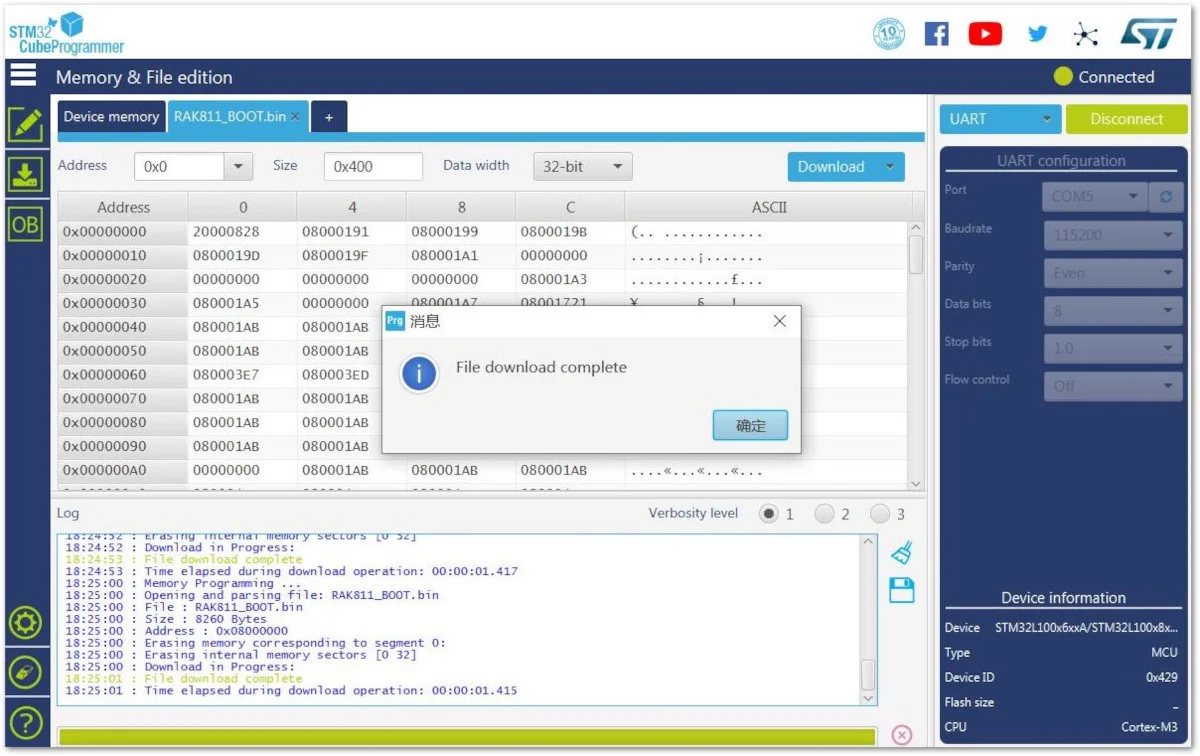
Task: Set verbosity level to 1
Action: (768, 514)
